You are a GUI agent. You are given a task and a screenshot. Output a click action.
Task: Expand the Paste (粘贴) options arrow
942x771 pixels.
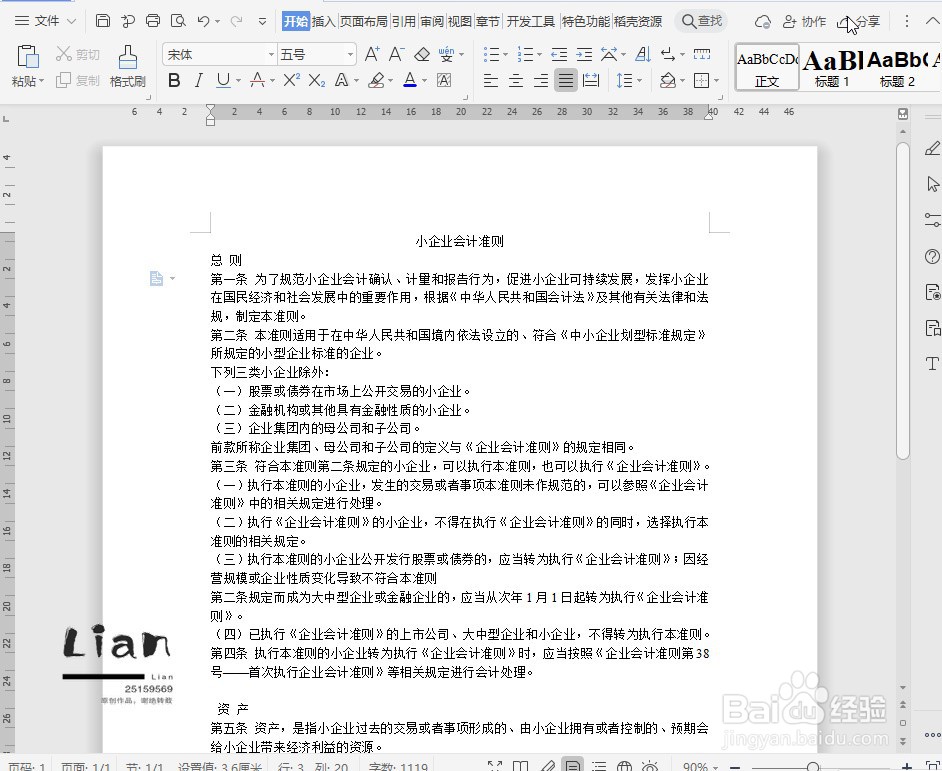tap(41, 81)
